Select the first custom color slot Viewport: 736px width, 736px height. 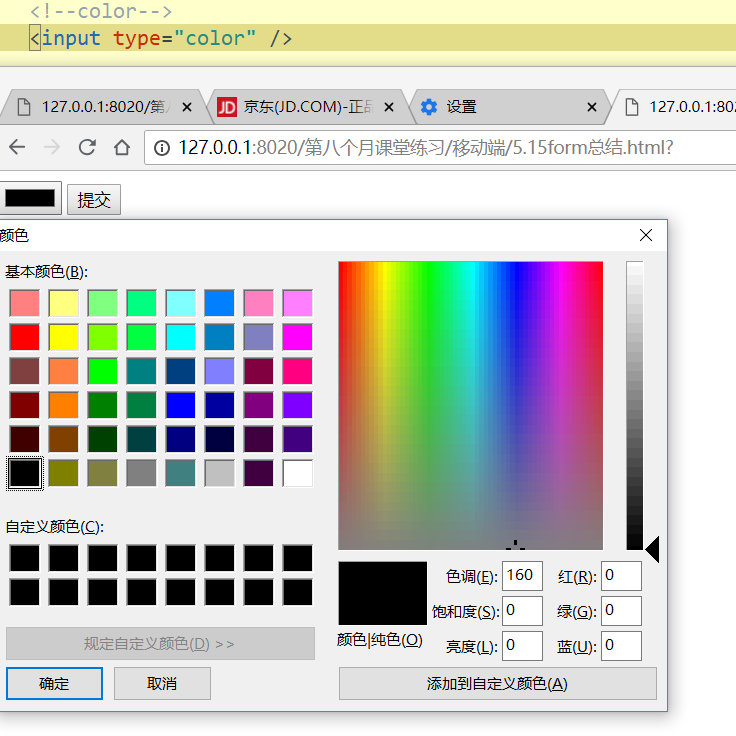25,558
